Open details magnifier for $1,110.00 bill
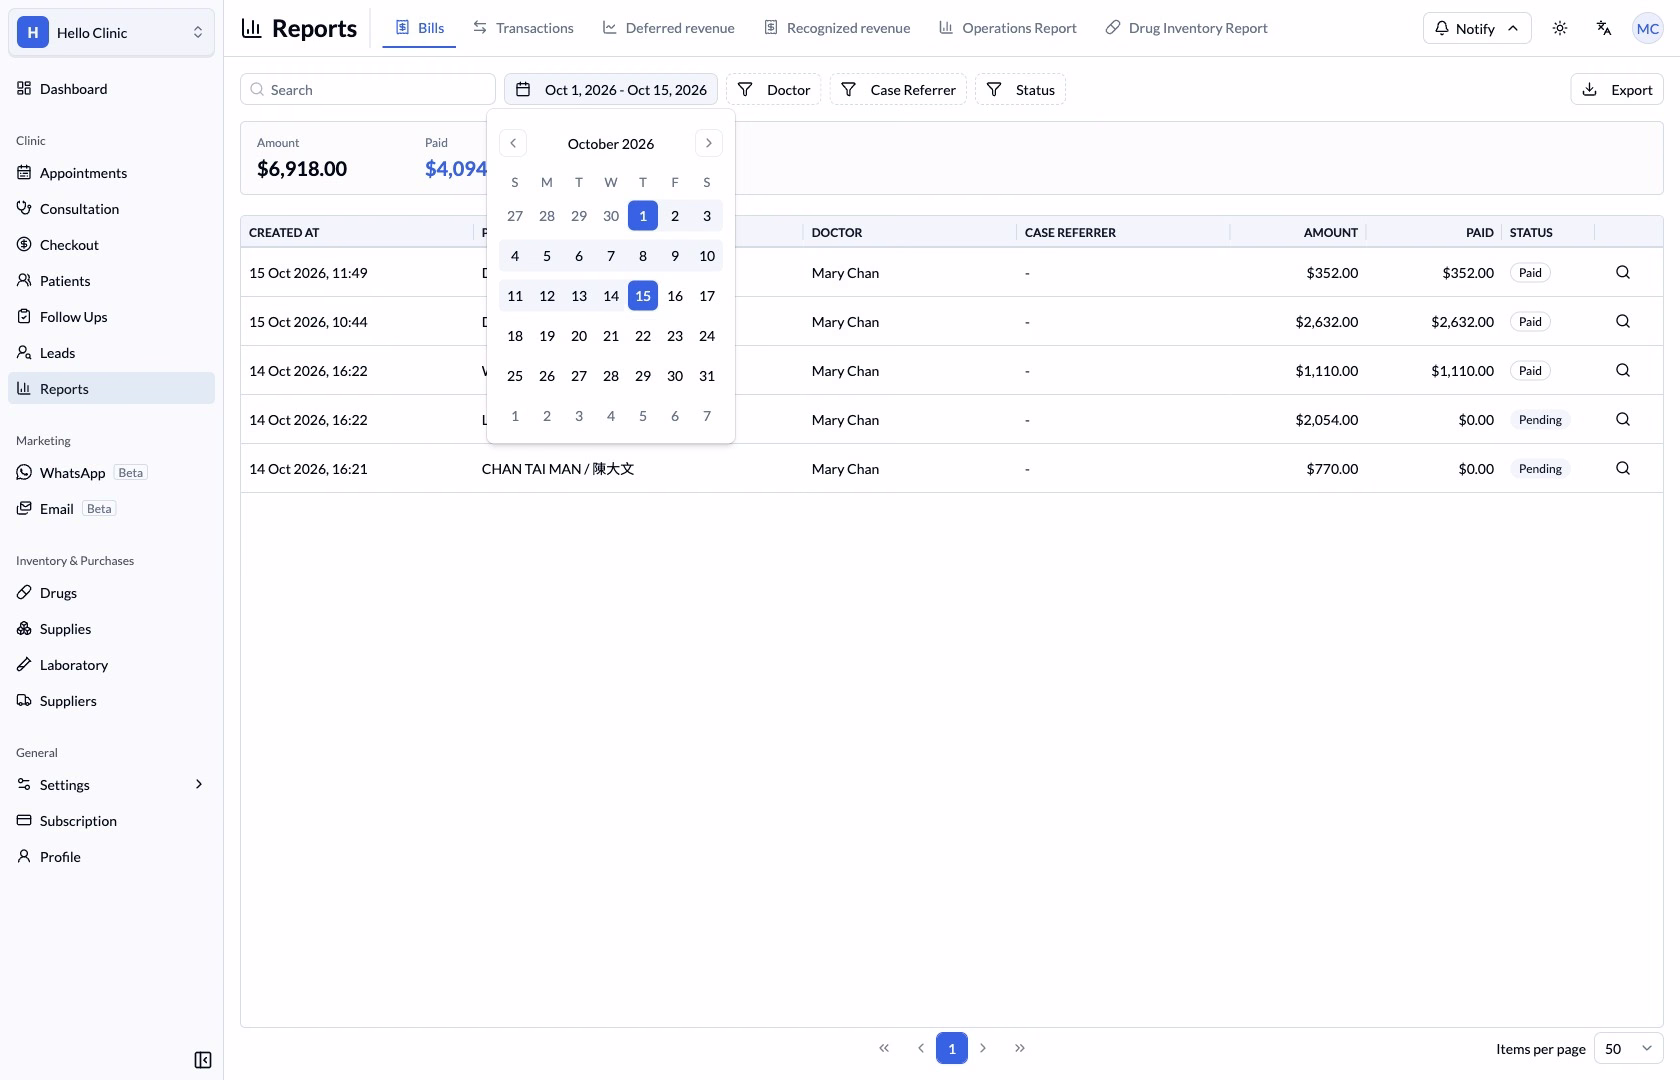The width and height of the screenshot is (1680, 1080). pos(1623,370)
